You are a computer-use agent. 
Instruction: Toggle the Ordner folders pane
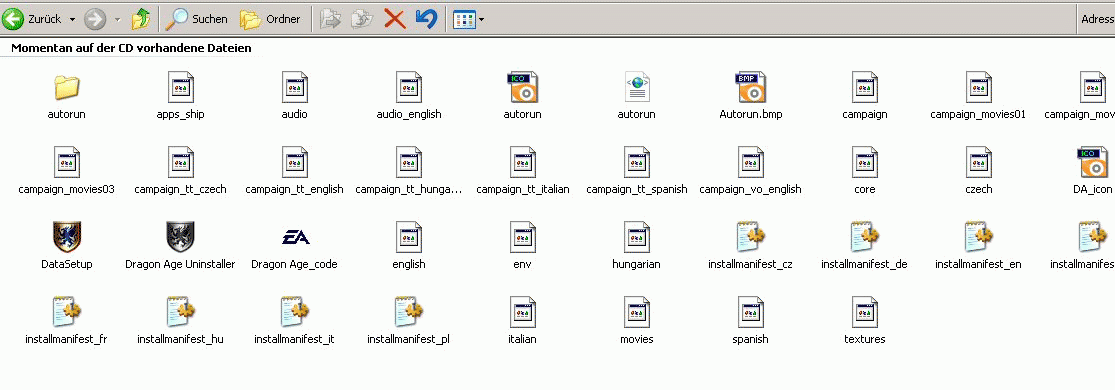(270, 19)
